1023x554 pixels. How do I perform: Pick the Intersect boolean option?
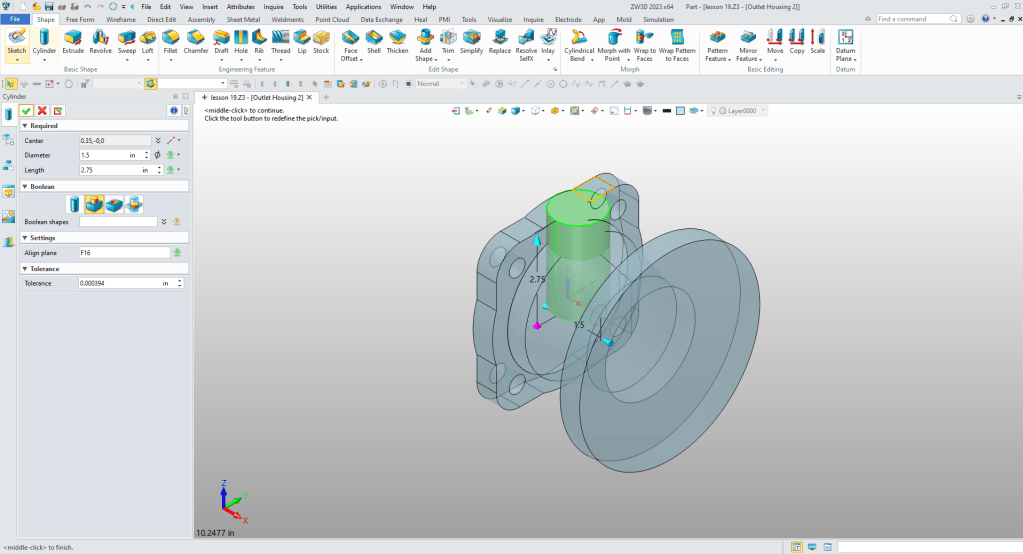pyautogui.click(x=134, y=205)
